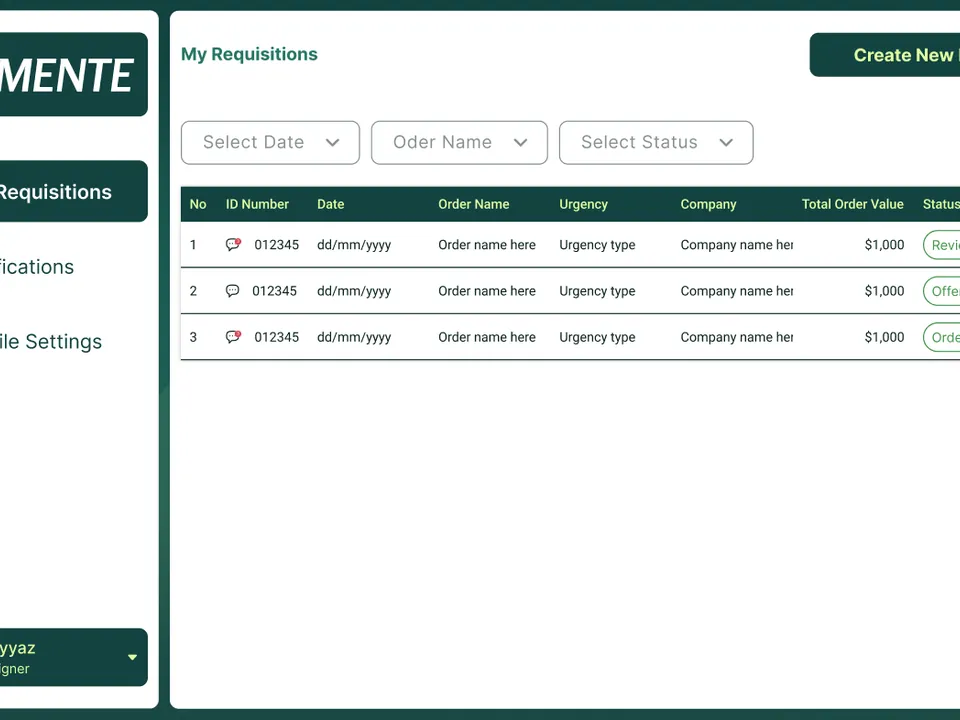The width and height of the screenshot is (960, 720).
Task: Sort by Company column header
Action: pyautogui.click(x=708, y=204)
